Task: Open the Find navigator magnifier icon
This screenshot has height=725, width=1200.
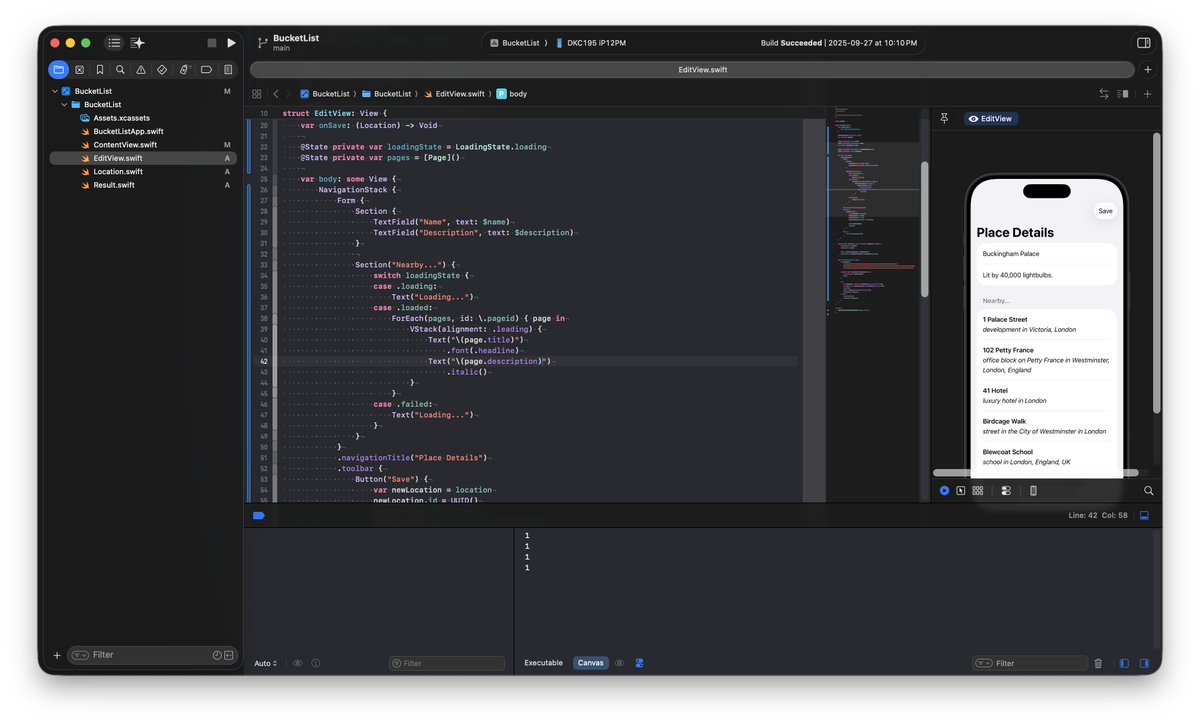Action: tap(120, 70)
